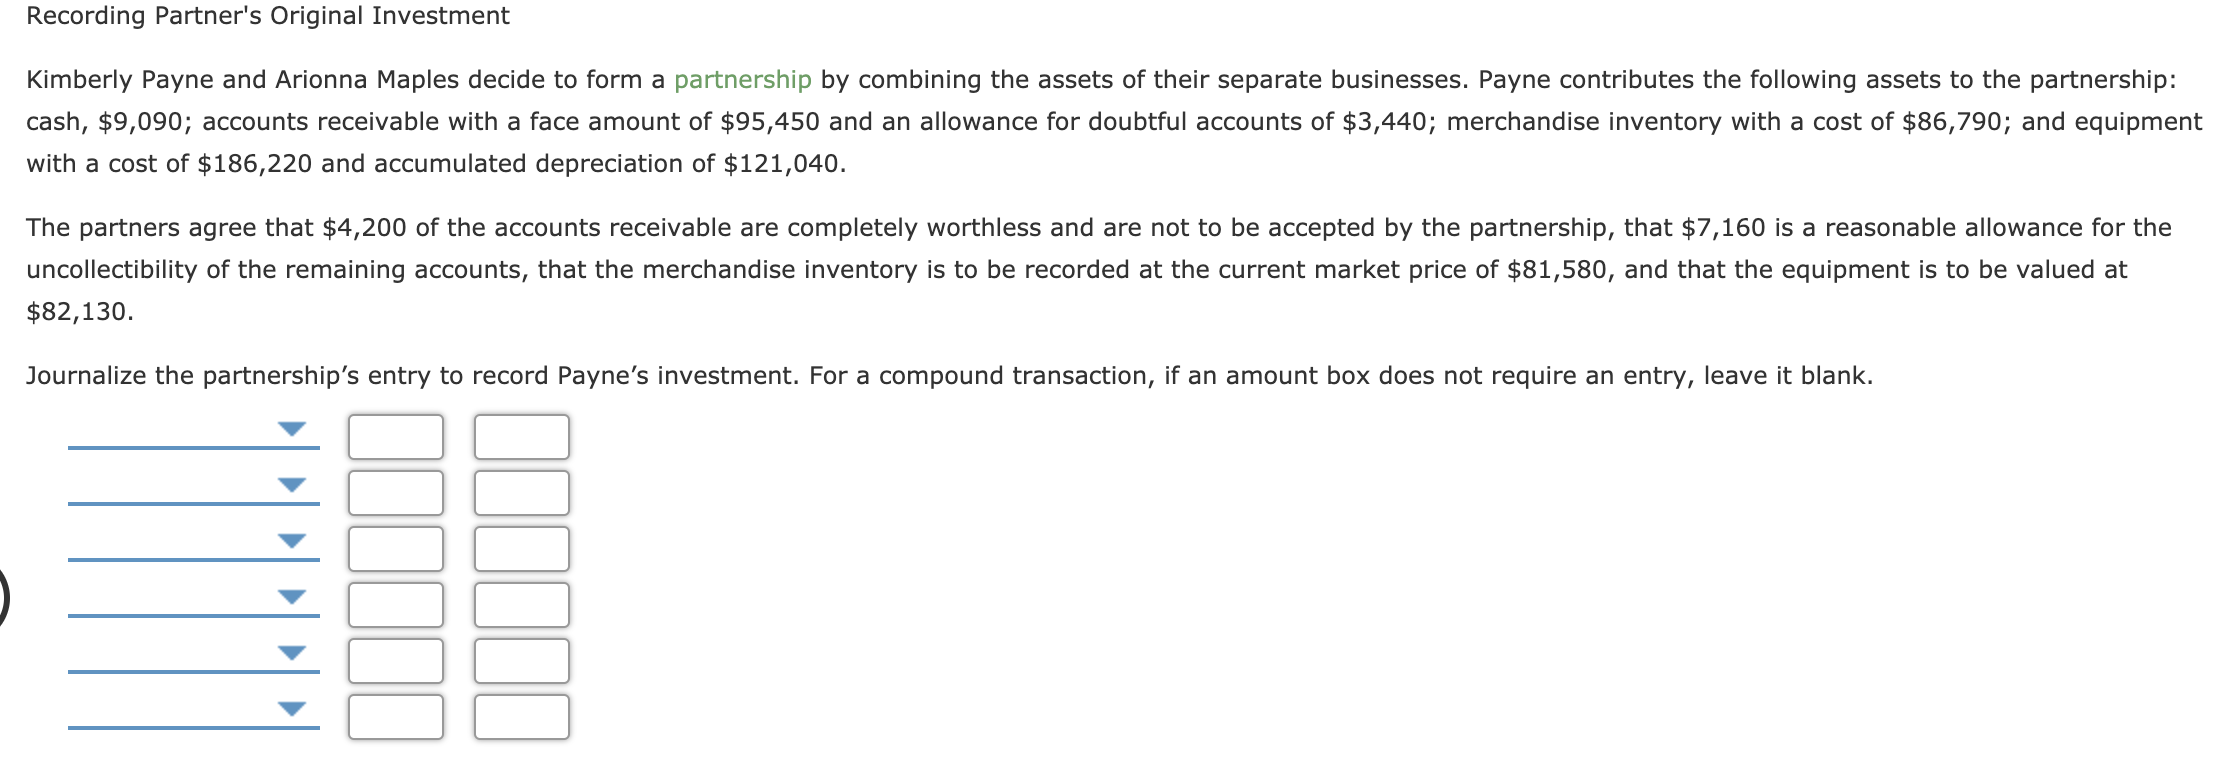Image resolution: width=2214 pixels, height=766 pixels.
Task: Select the last row credit entry box
Action: point(520,715)
